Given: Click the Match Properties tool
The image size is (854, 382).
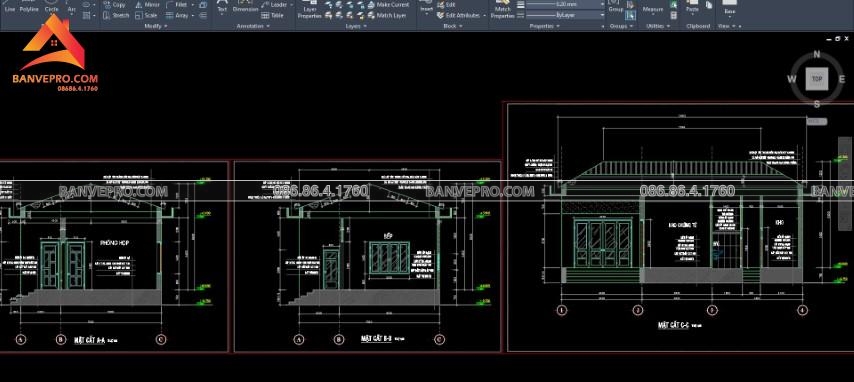Looking at the screenshot, I should coord(503,10).
